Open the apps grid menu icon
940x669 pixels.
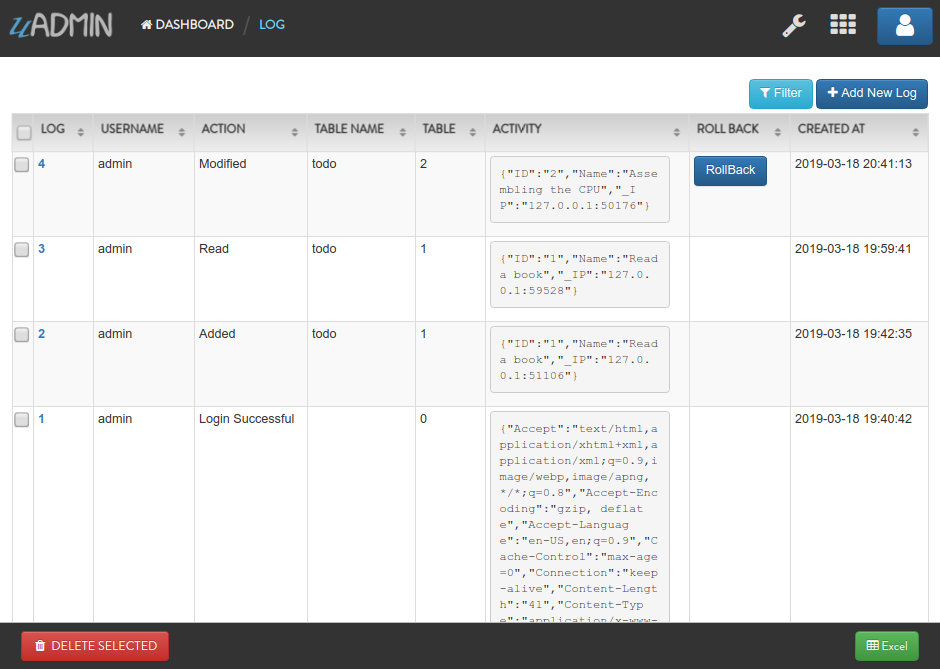842,25
